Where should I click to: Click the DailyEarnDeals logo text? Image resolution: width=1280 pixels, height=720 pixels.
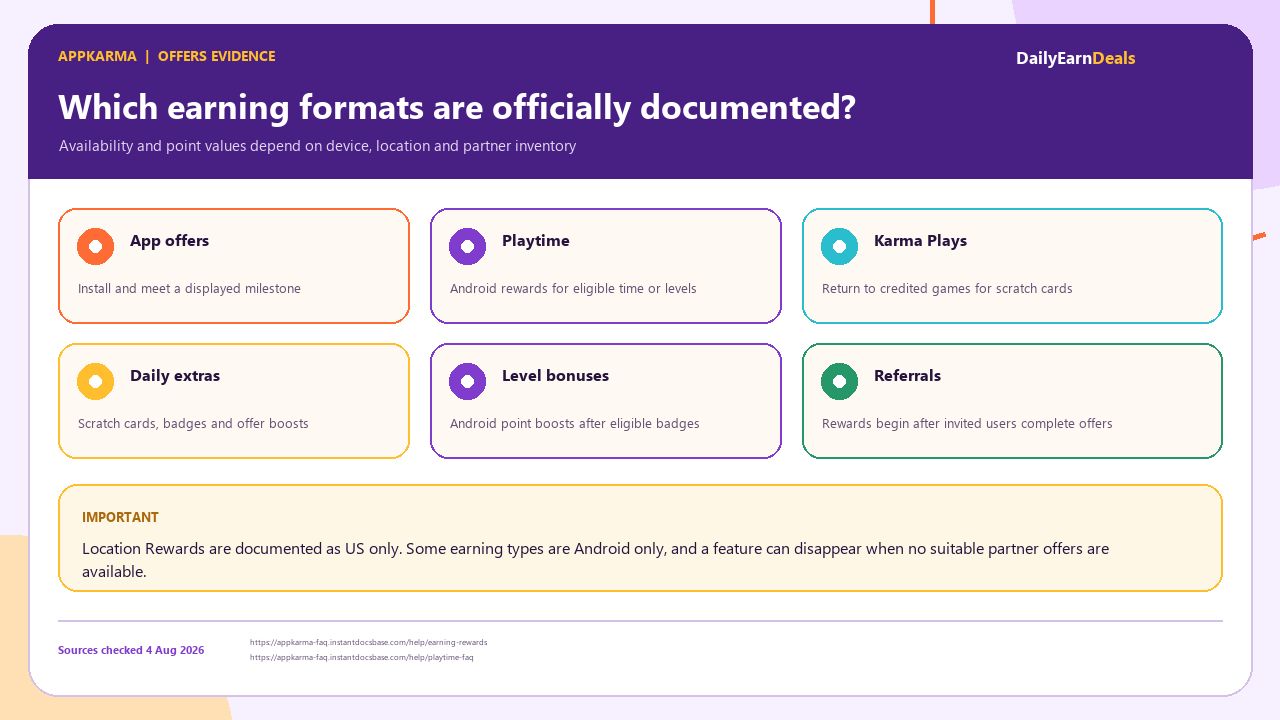click(x=1076, y=58)
